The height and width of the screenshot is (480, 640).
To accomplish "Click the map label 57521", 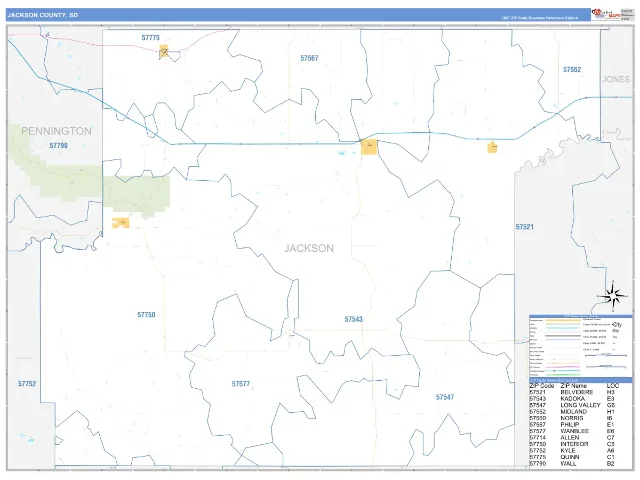I will click(524, 227).
